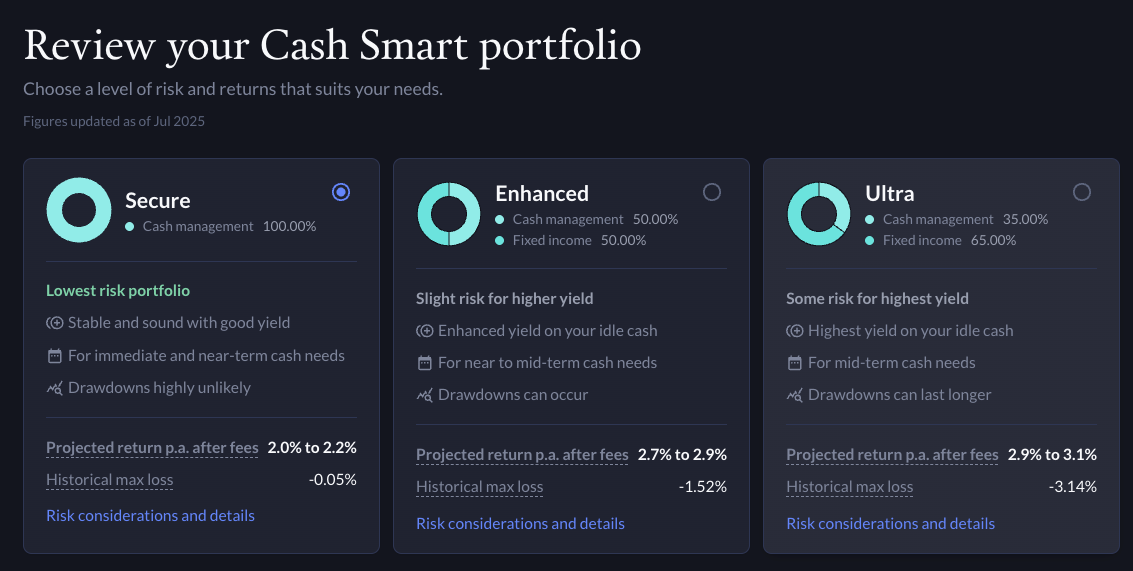The height and width of the screenshot is (571, 1133).
Task: Open Secure Risk considerations and details link
Action: point(150,516)
